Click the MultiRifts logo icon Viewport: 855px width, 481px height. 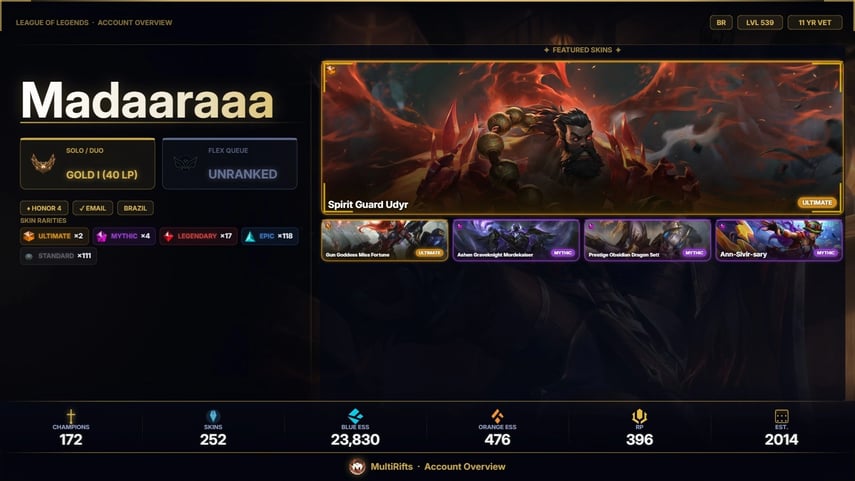(x=357, y=467)
